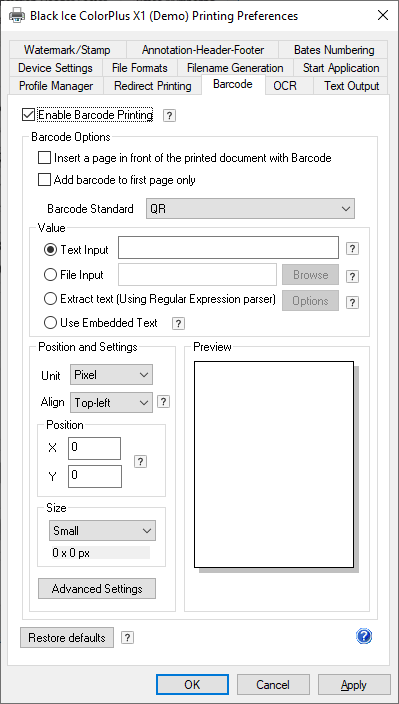Uncheck Enable Barcode Printing checkbox
Screen dimensions: 399x704
(x=28, y=115)
